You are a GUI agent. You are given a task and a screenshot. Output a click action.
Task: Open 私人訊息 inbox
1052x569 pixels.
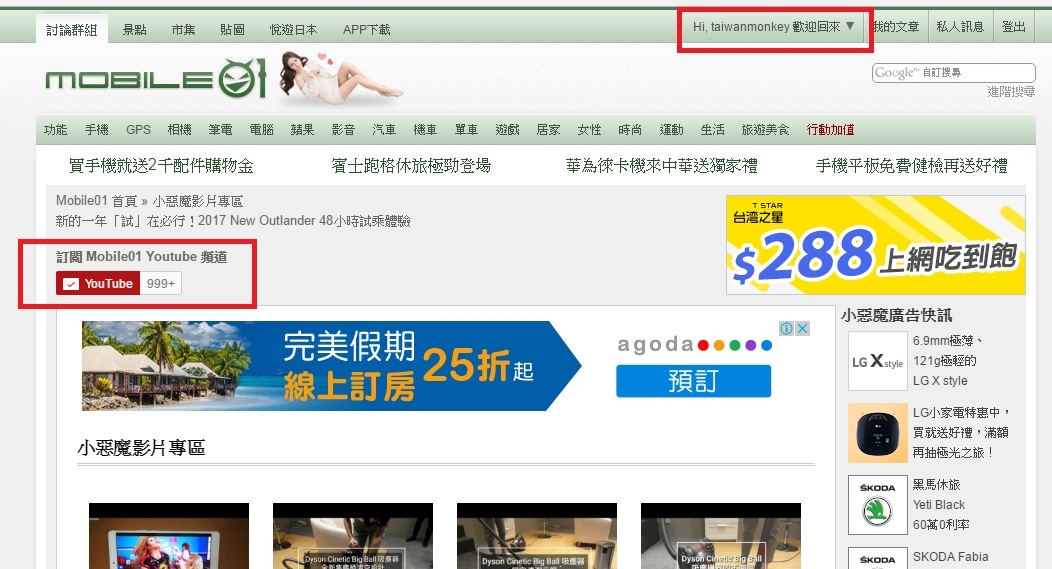point(960,27)
